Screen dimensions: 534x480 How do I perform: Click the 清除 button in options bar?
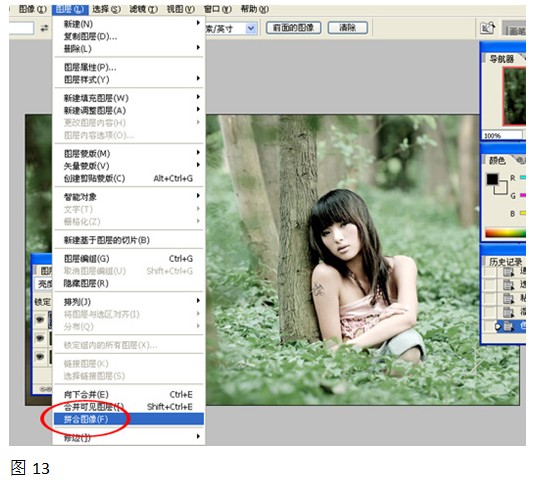[x=348, y=28]
